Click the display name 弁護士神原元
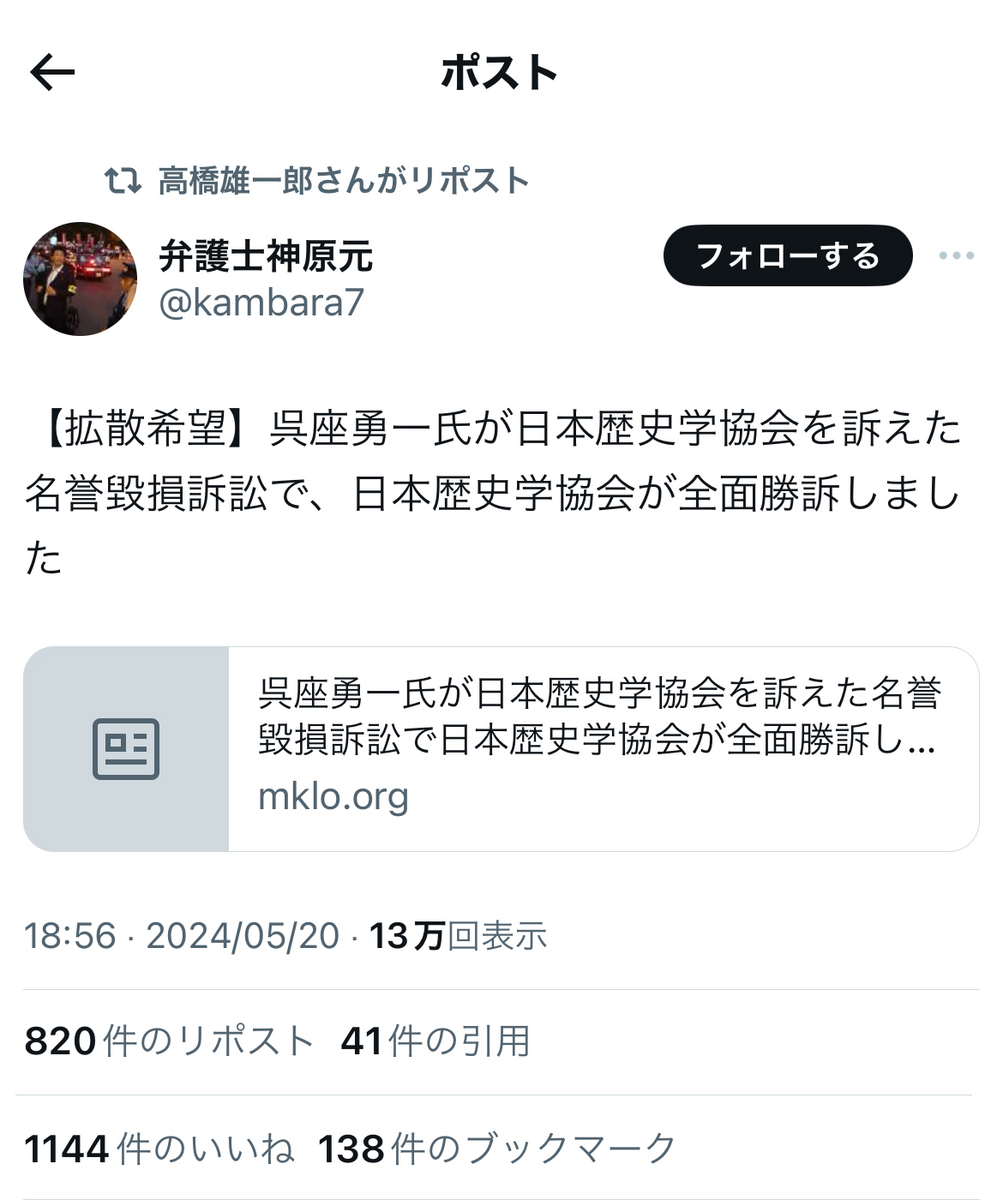Viewport: 1003px width, 1200px height. click(x=266, y=256)
